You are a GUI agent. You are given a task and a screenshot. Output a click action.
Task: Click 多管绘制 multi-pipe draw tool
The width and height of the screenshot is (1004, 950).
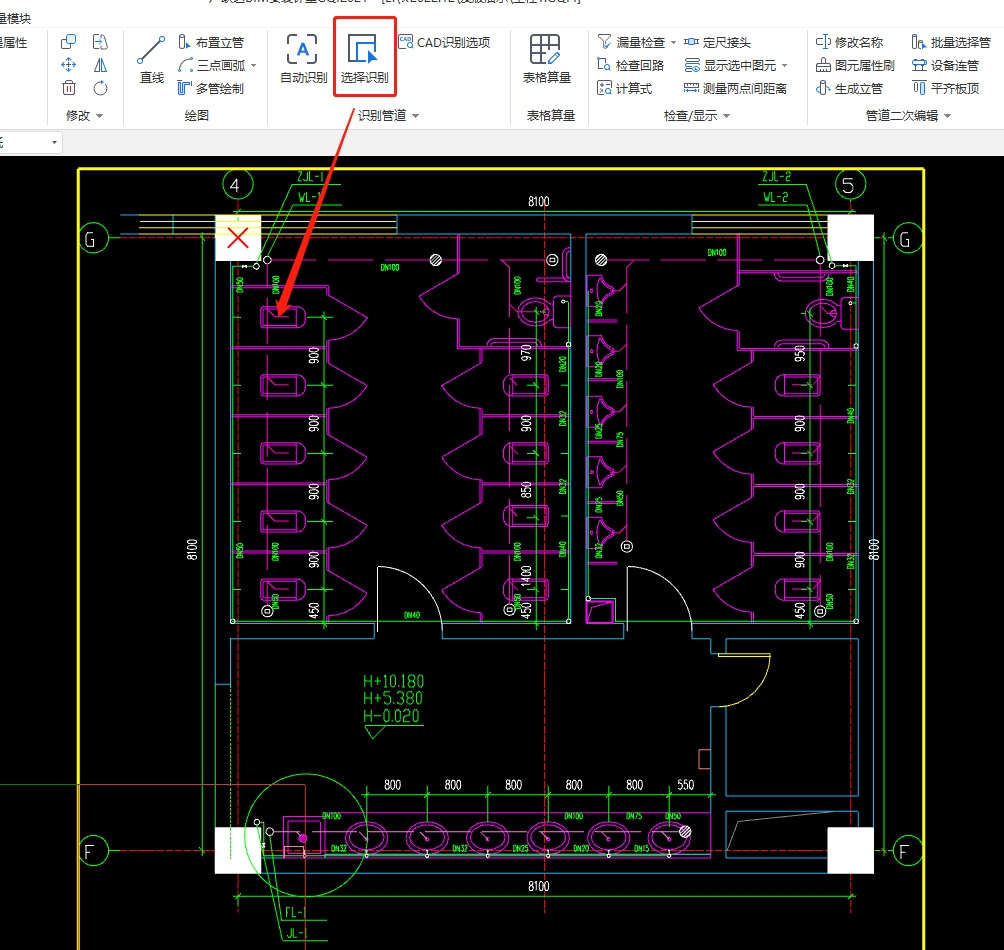pyautogui.click(x=211, y=88)
